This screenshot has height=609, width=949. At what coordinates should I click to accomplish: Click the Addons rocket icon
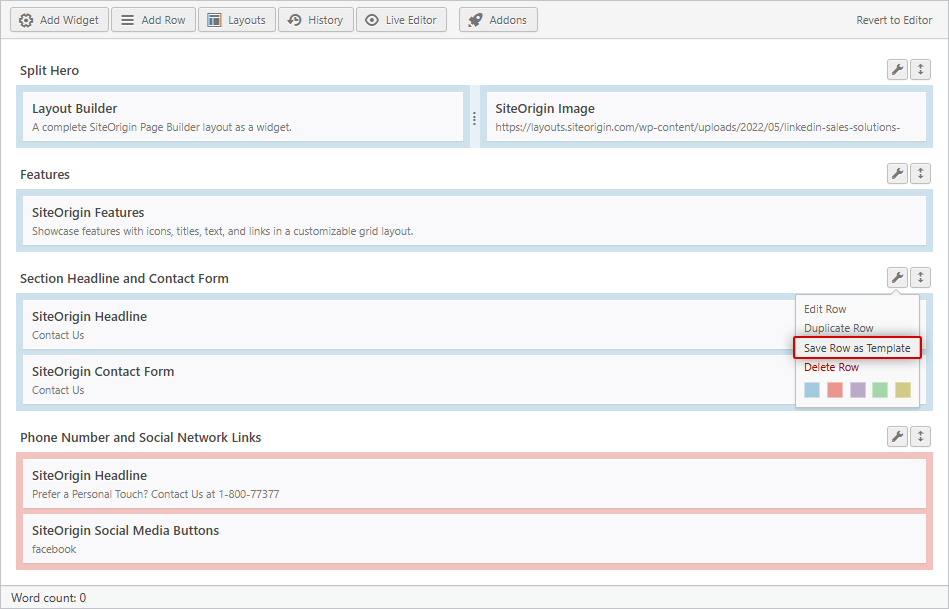476,20
